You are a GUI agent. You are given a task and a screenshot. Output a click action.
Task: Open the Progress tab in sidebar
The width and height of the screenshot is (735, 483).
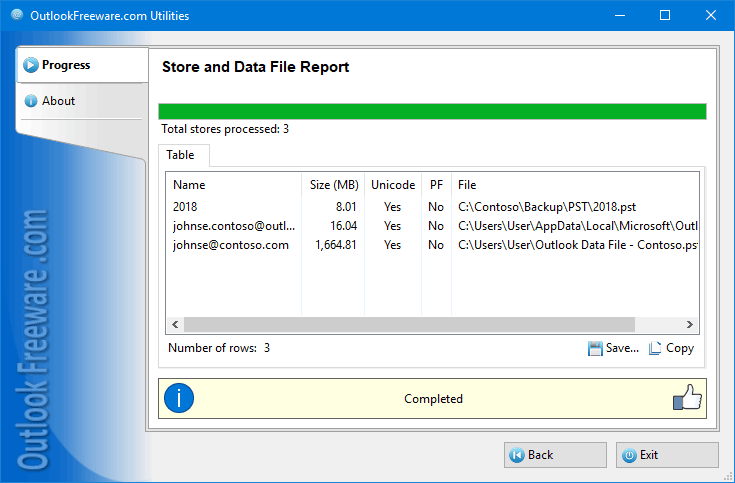pos(82,65)
